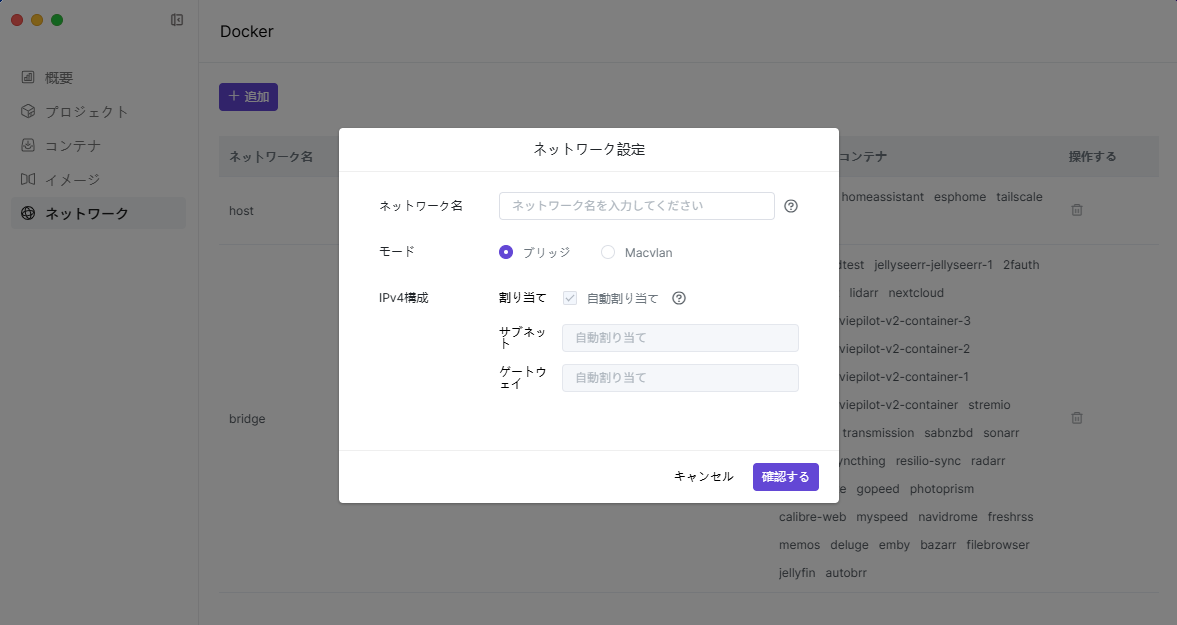Click help icon next to 自動割り当て
The width and height of the screenshot is (1177, 625).
679,298
